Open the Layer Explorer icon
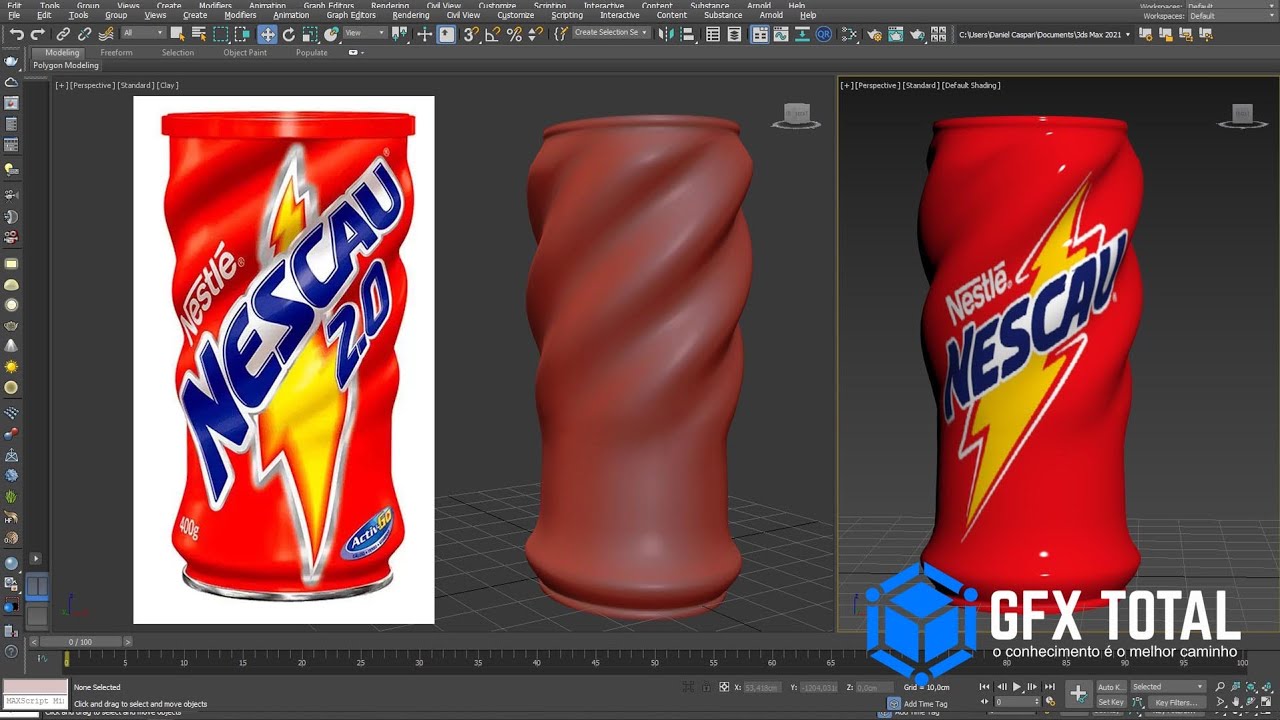Viewport: 1280px width, 720px height. [x=734, y=33]
